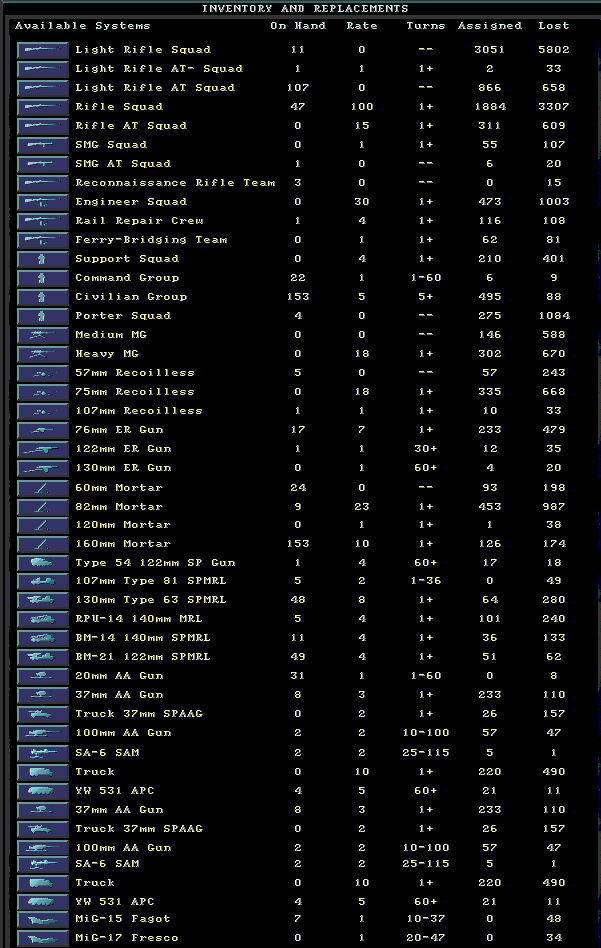Select the 160mm Mortar icon
The image size is (601, 948).
(x=42, y=544)
